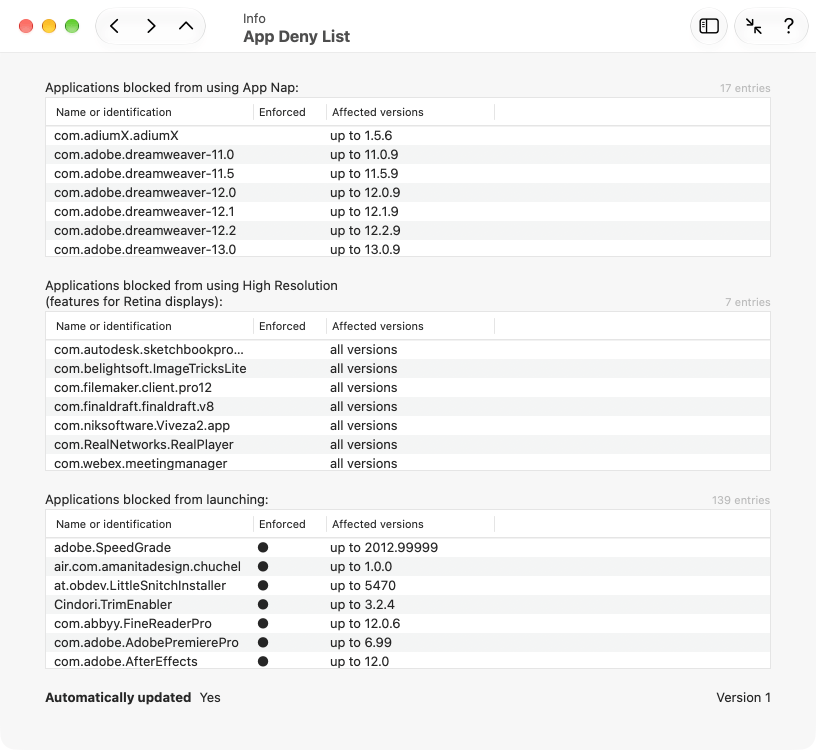Image resolution: width=816 pixels, height=750 pixels.
Task: Select com.adobe.dreamweaver-12.0 entry
Action: (x=408, y=193)
